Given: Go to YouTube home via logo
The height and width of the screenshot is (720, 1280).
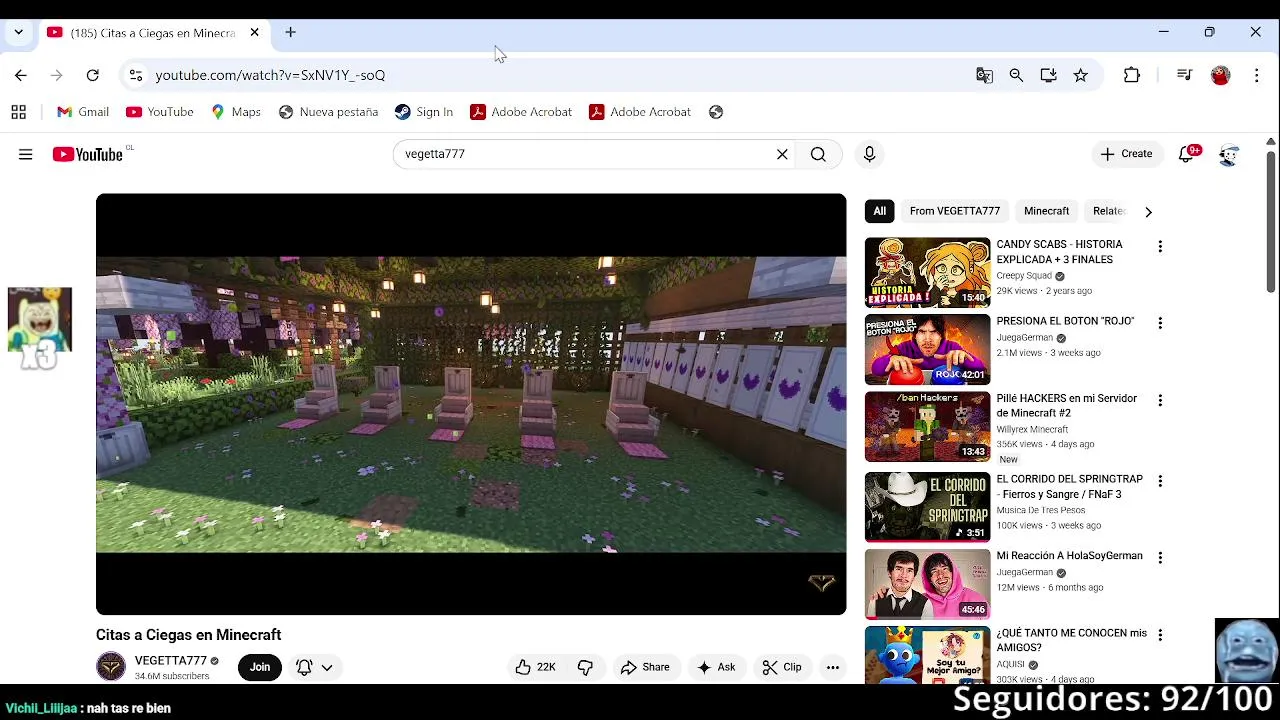Looking at the screenshot, I should pyautogui.click(x=88, y=154).
